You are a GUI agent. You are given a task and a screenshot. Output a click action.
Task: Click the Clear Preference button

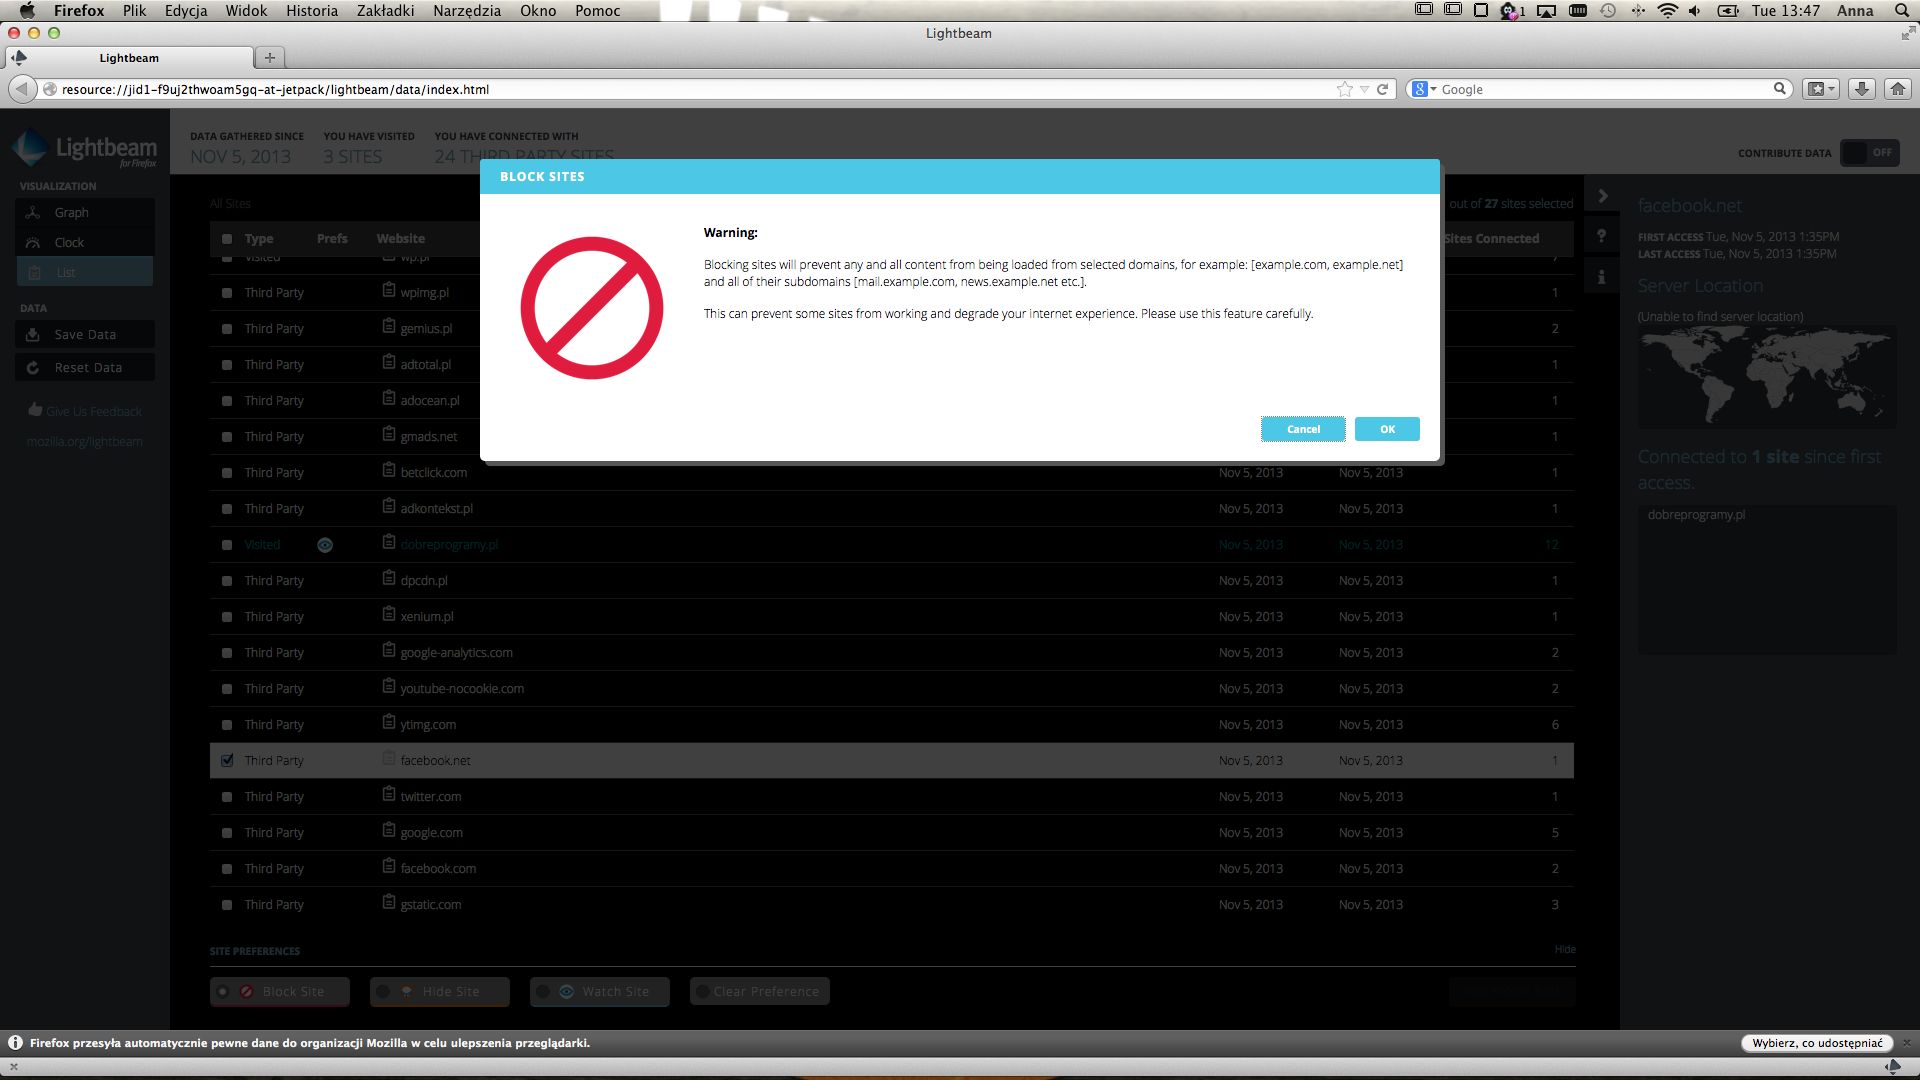click(x=760, y=991)
